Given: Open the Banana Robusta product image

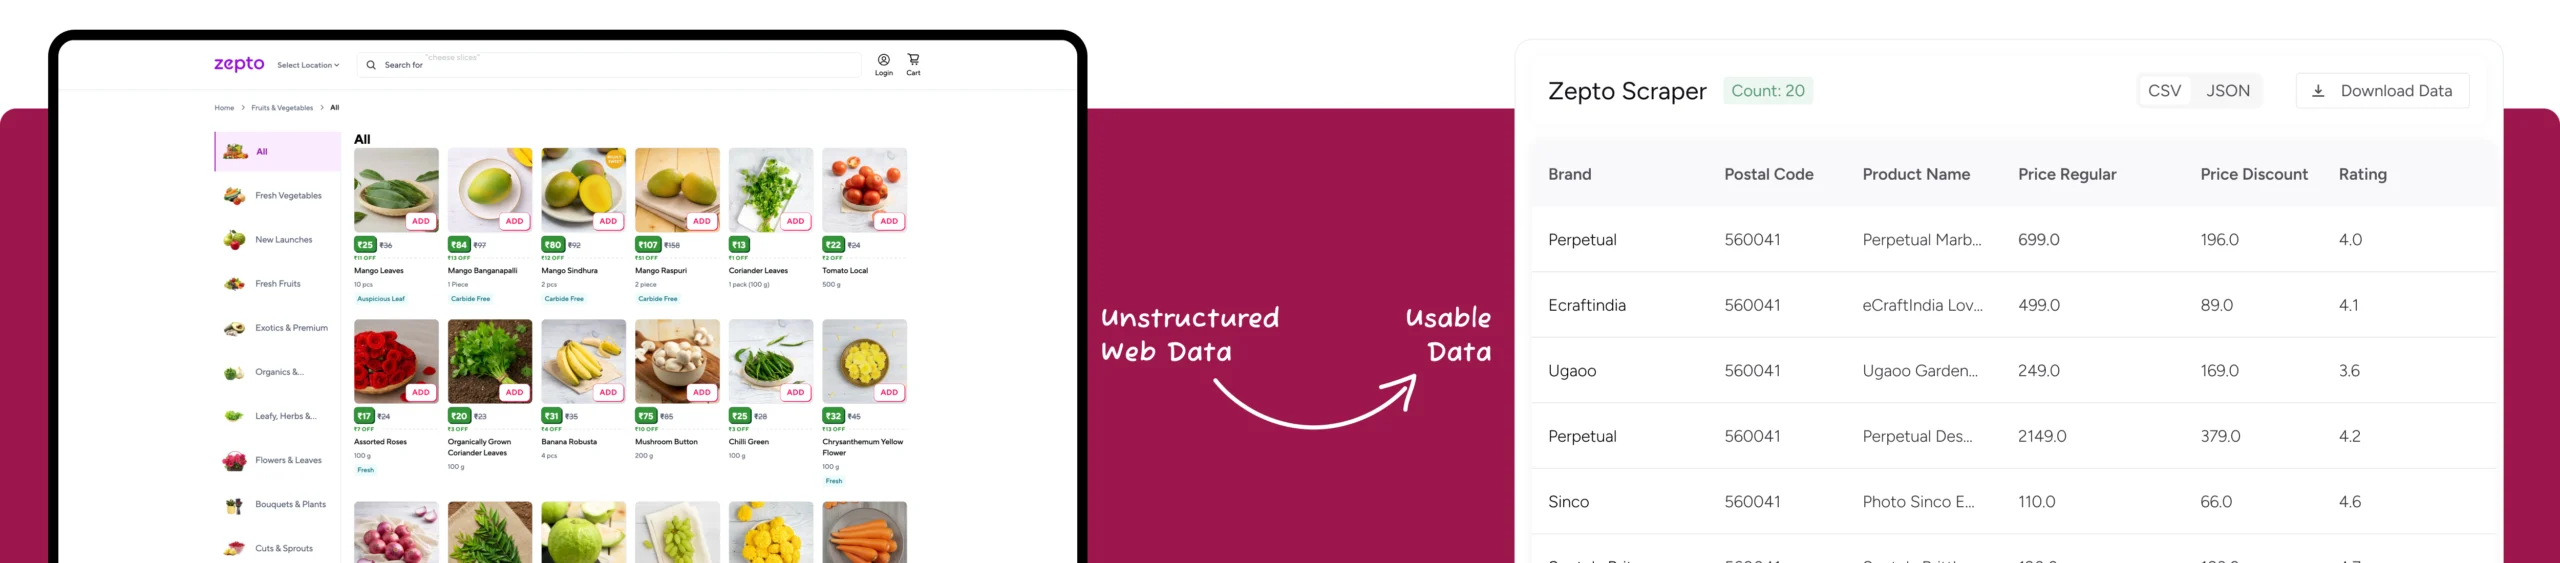Looking at the screenshot, I should point(583,358).
